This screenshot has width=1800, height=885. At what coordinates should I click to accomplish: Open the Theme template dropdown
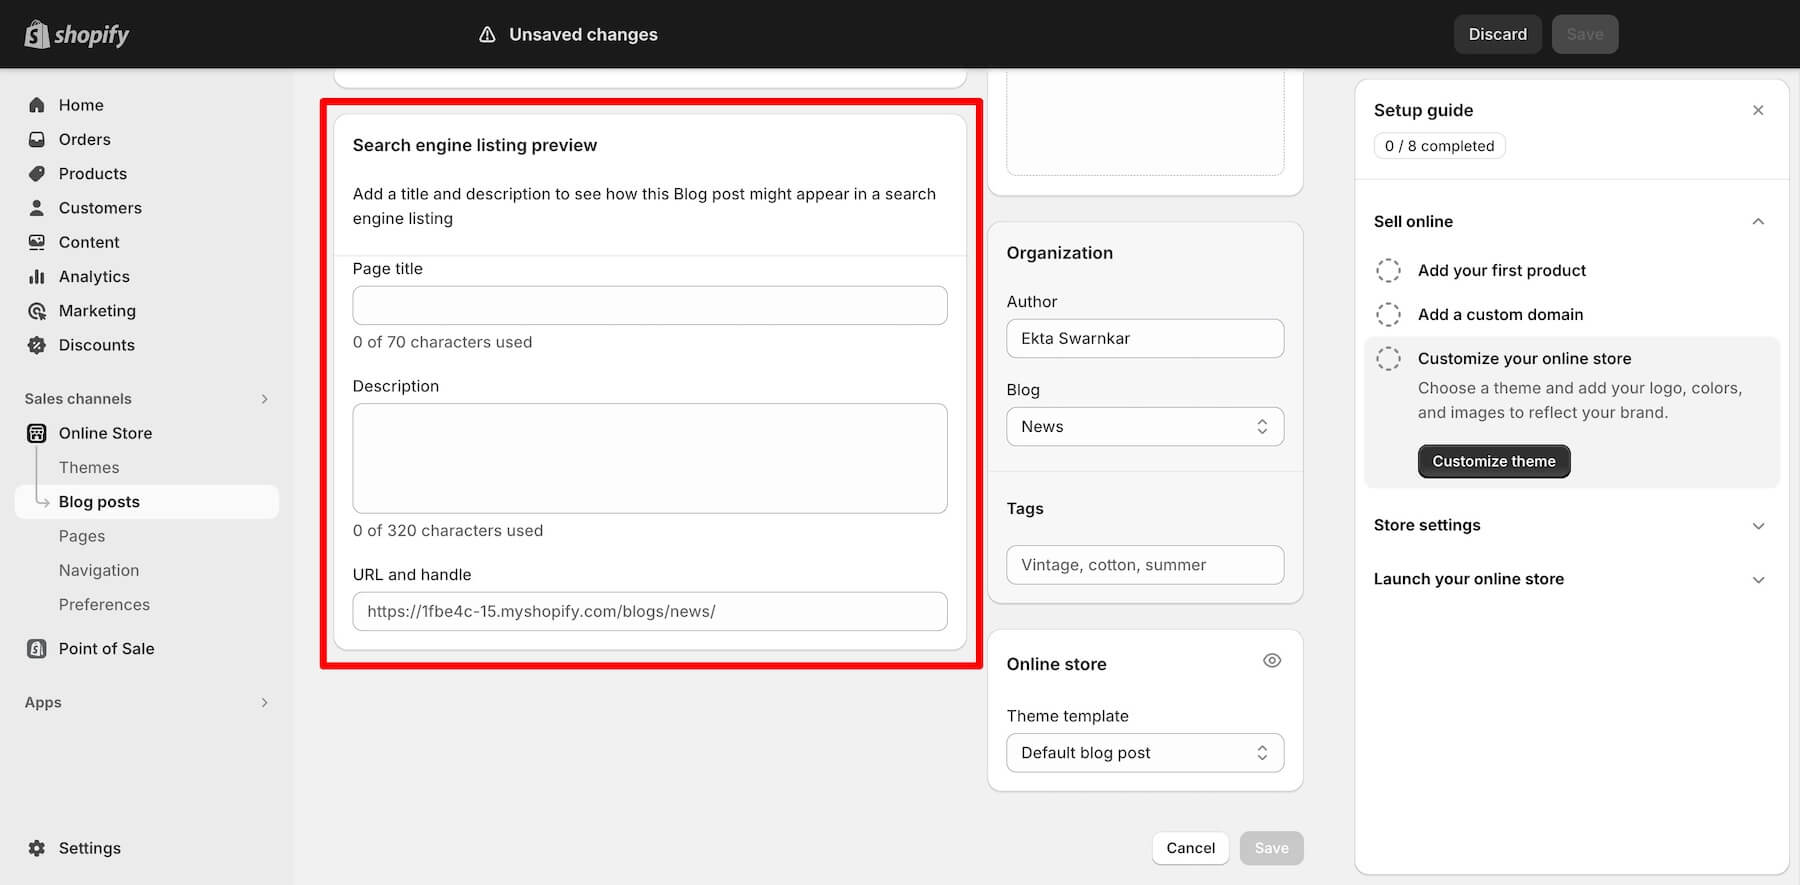pos(1144,753)
